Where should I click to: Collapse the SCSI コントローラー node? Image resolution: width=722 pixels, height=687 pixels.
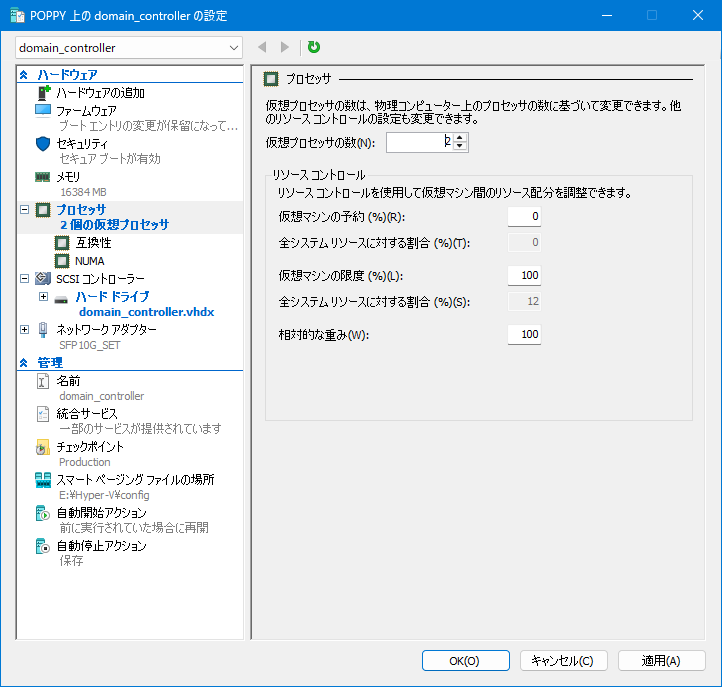point(24,279)
